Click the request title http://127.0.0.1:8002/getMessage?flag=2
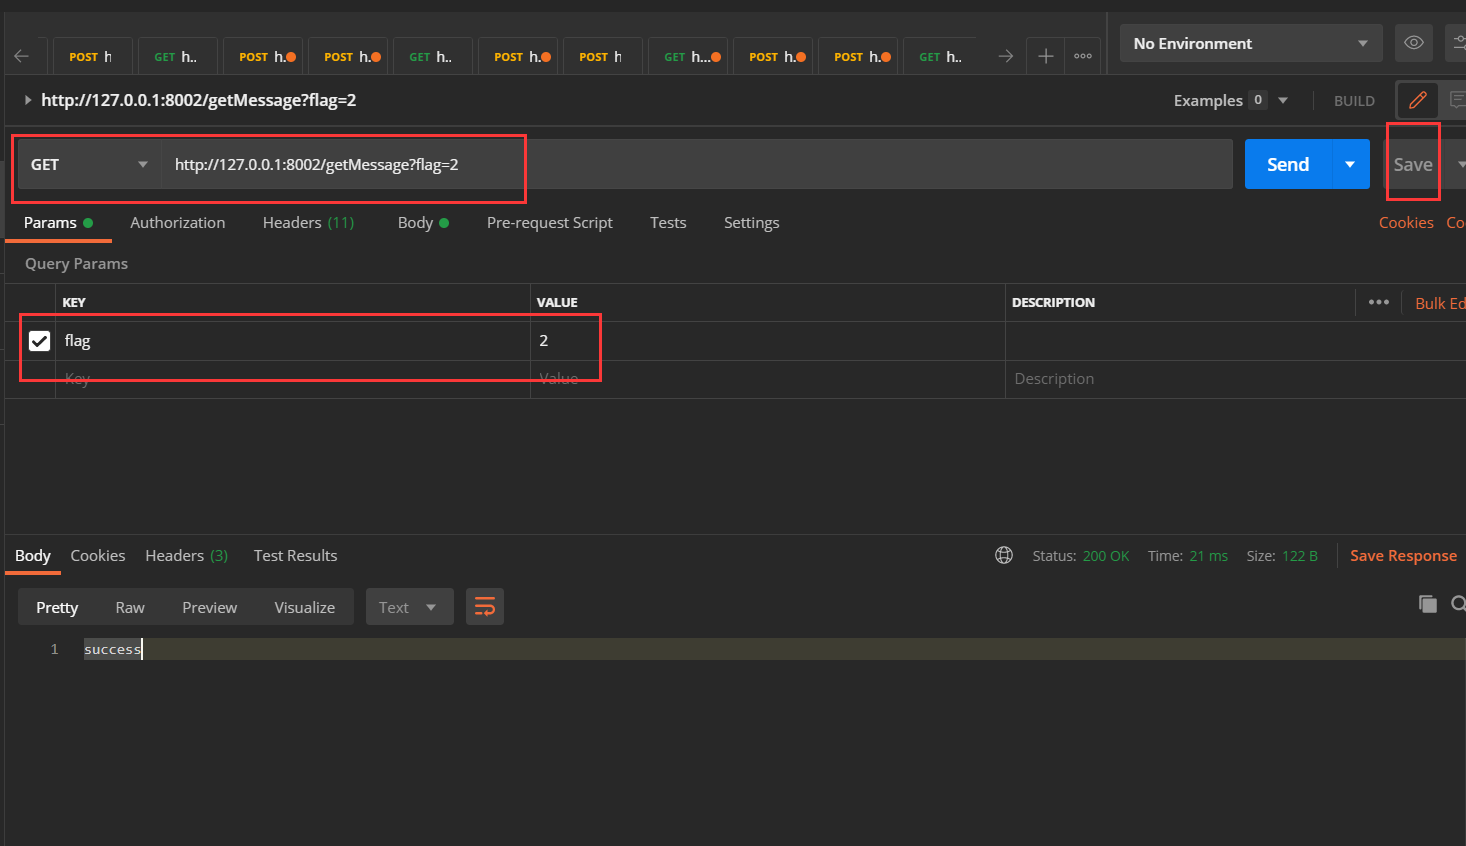The image size is (1466, 846). (x=198, y=100)
